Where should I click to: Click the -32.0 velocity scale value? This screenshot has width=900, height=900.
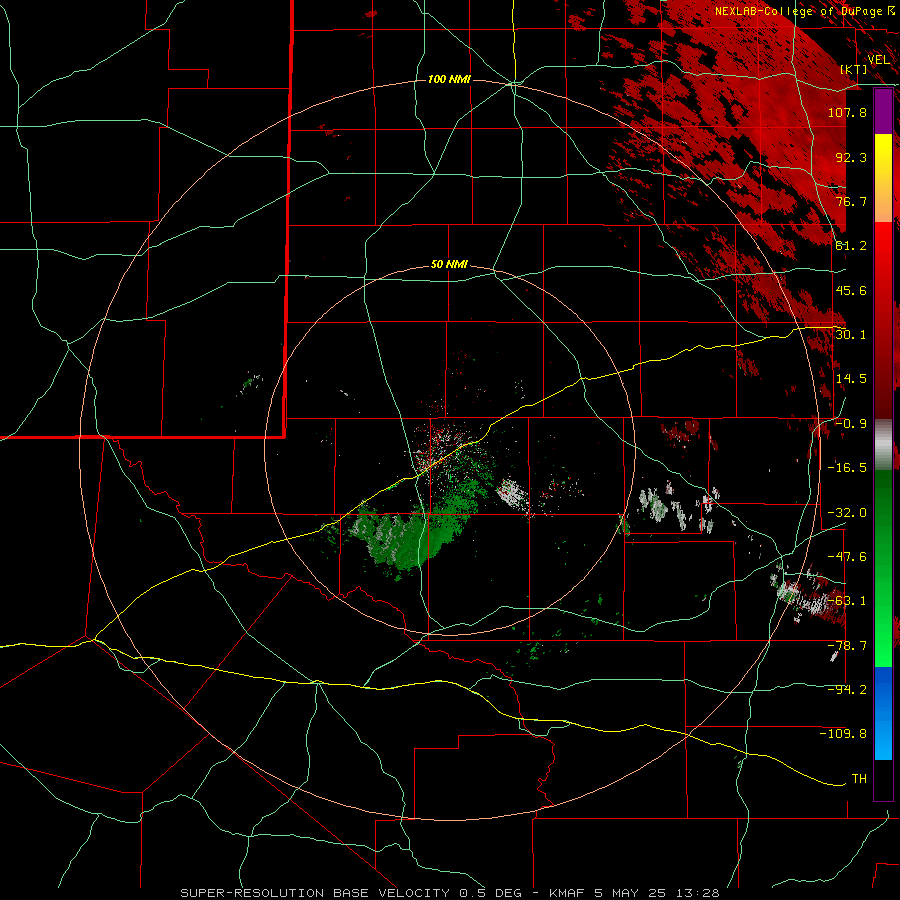(847, 513)
